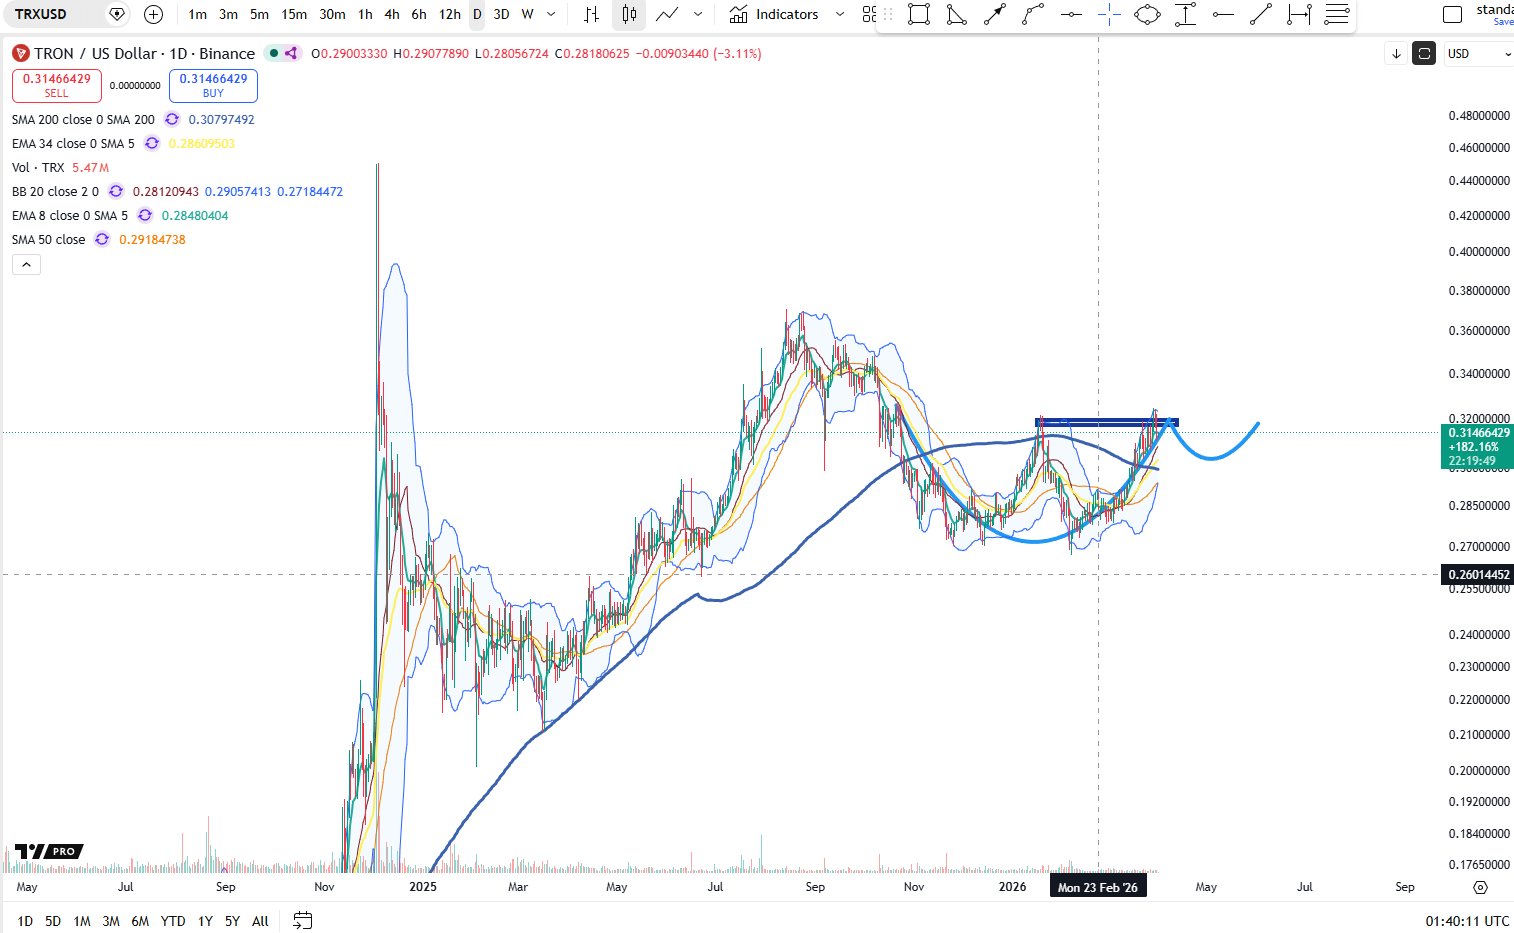Open the time axis settings gear
The width and height of the screenshot is (1514, 933).
point(1481,887)
